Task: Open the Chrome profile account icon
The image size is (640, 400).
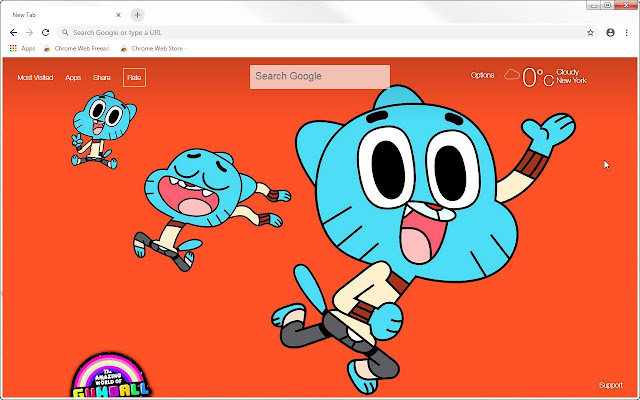Action: [x=610, y=33]
